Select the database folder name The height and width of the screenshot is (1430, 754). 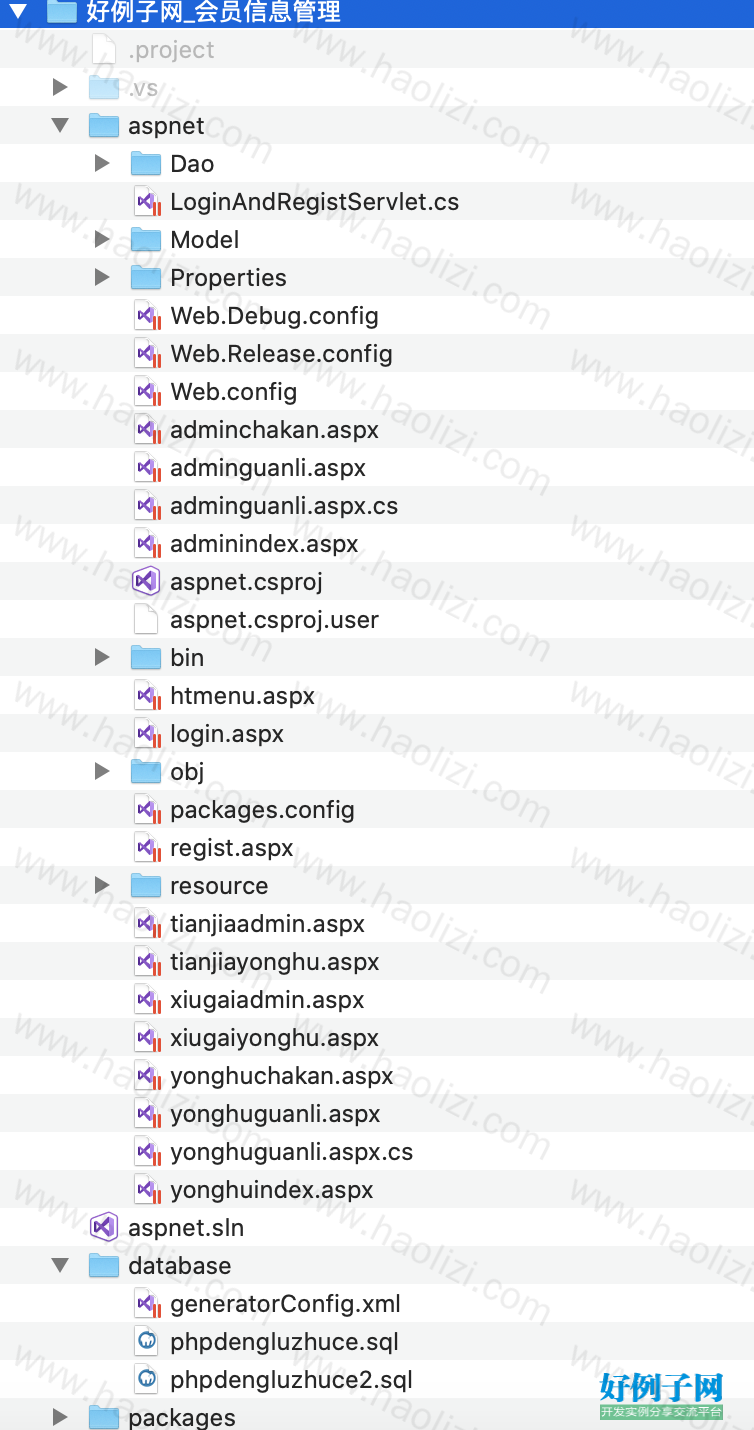[180, 1266]
